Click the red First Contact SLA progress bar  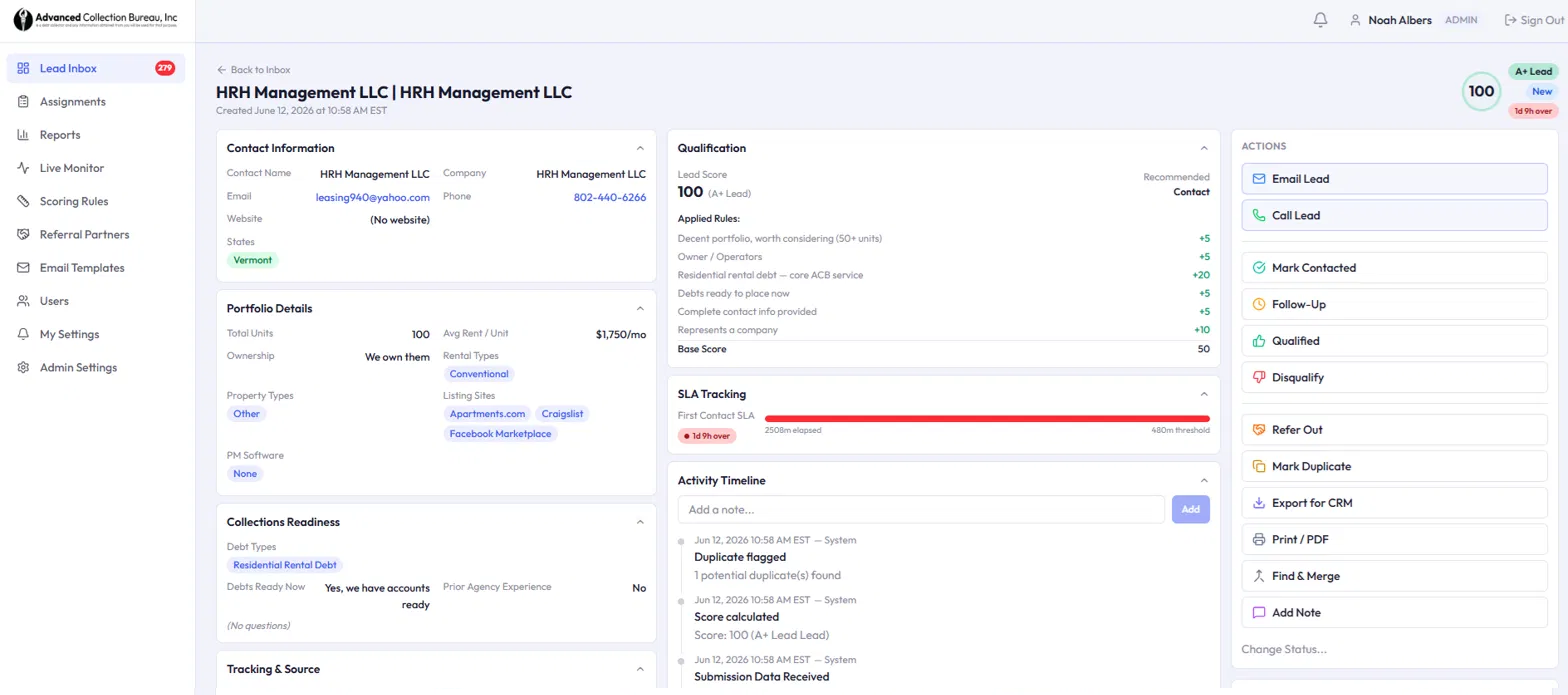987,418
